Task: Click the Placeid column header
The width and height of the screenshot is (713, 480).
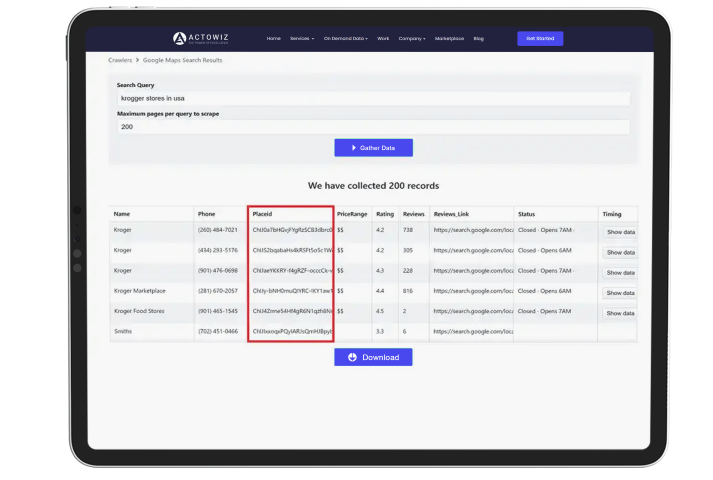Action: point(262,214)
